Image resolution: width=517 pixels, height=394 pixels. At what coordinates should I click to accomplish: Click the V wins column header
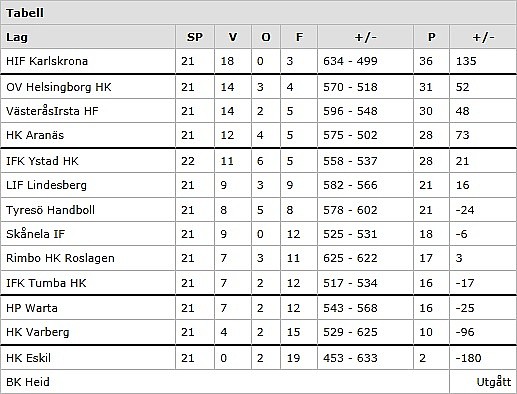(233, 37)
